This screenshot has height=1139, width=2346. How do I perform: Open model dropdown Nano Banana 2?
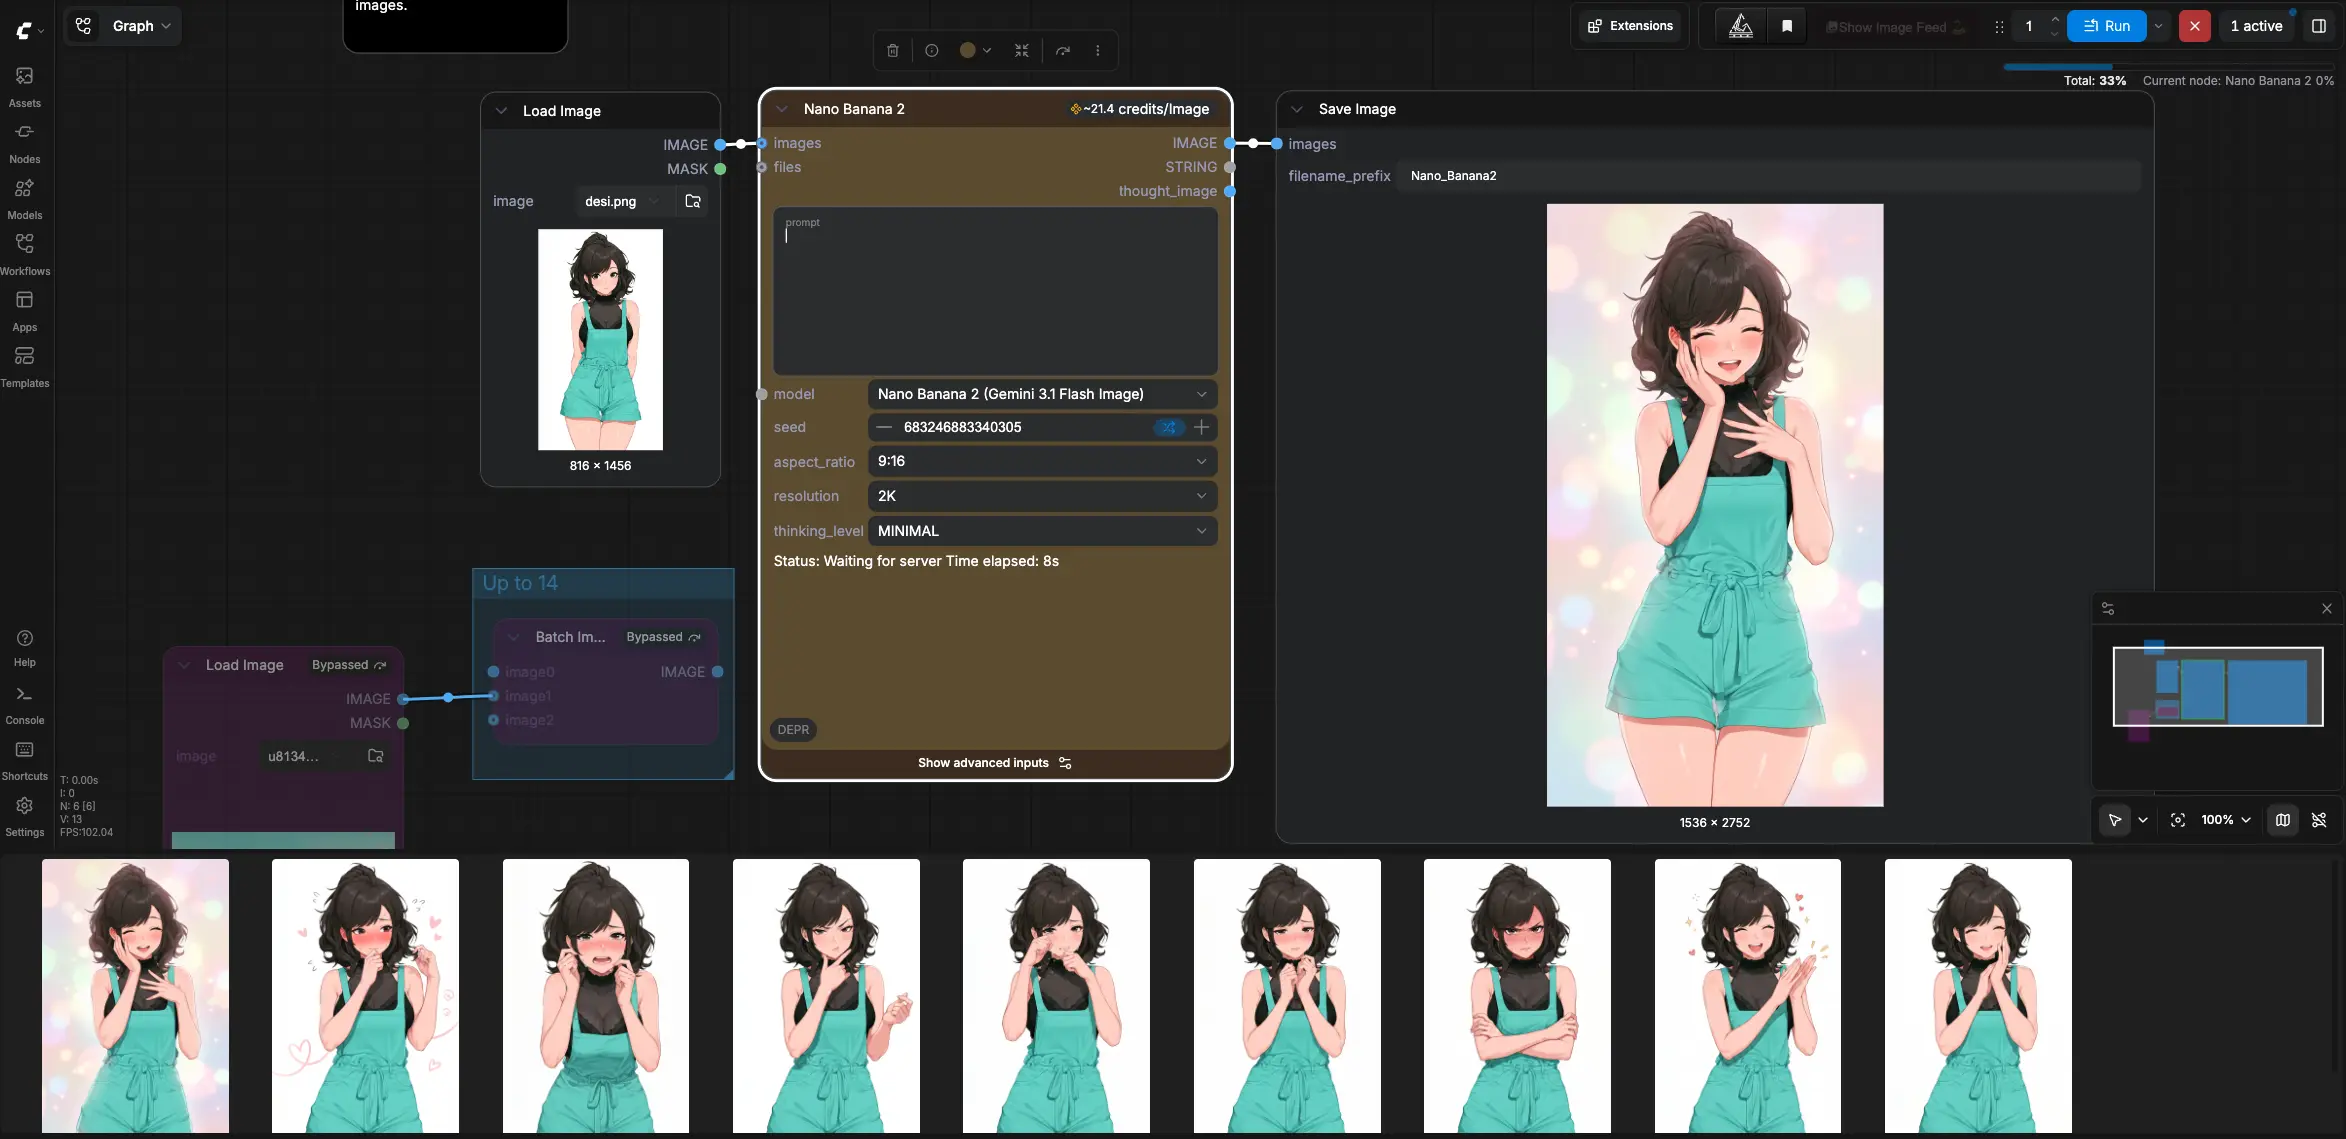click(x=1042, y=394)
